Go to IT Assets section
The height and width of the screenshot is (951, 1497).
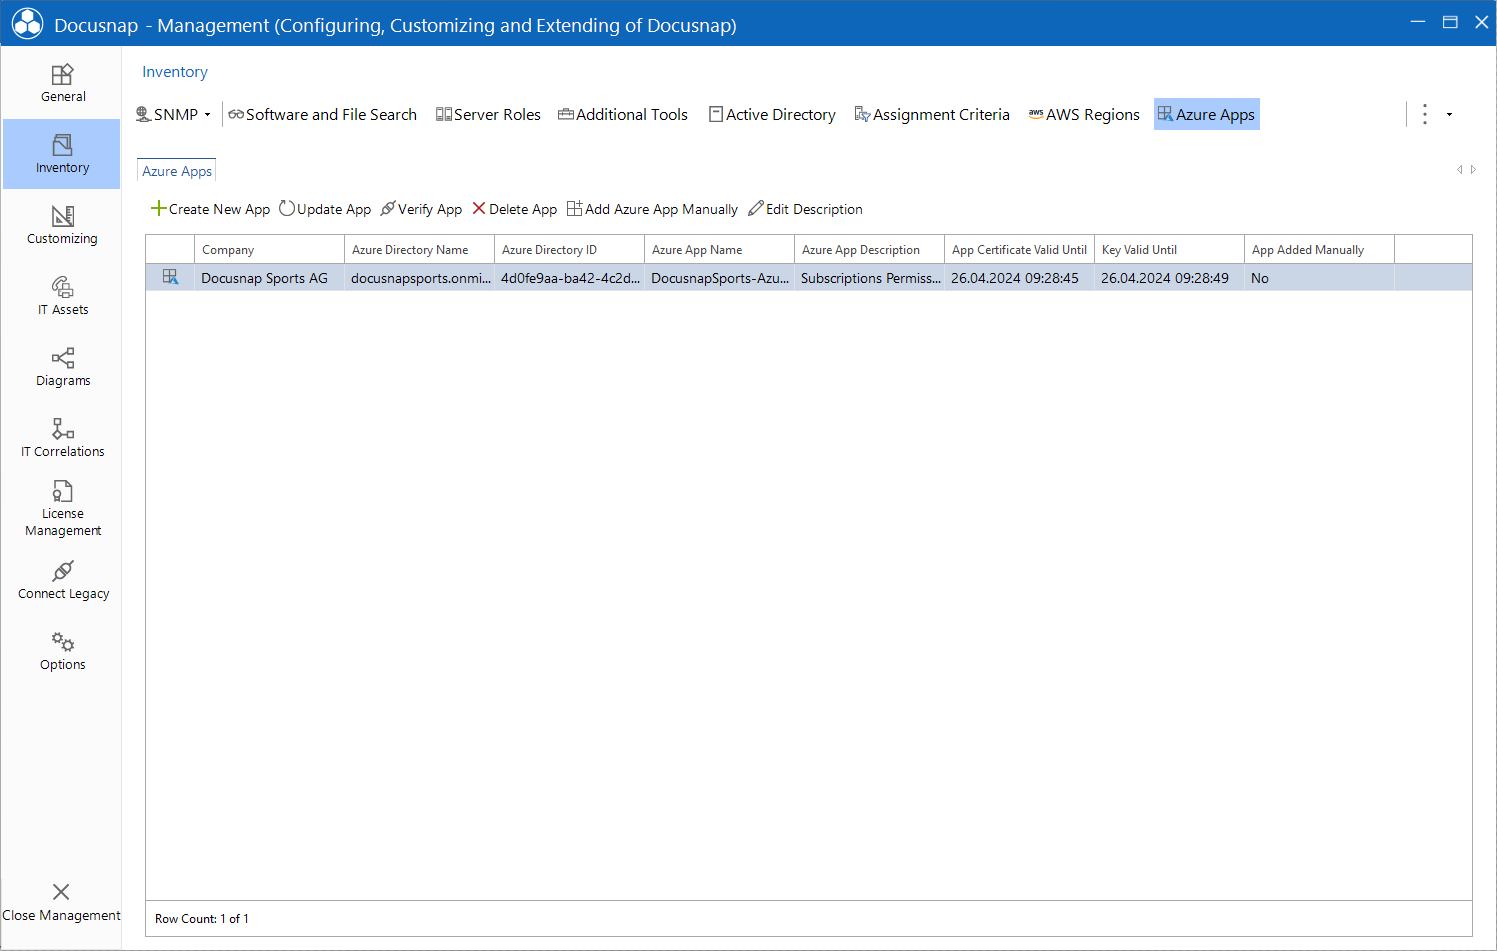[62, 296]
